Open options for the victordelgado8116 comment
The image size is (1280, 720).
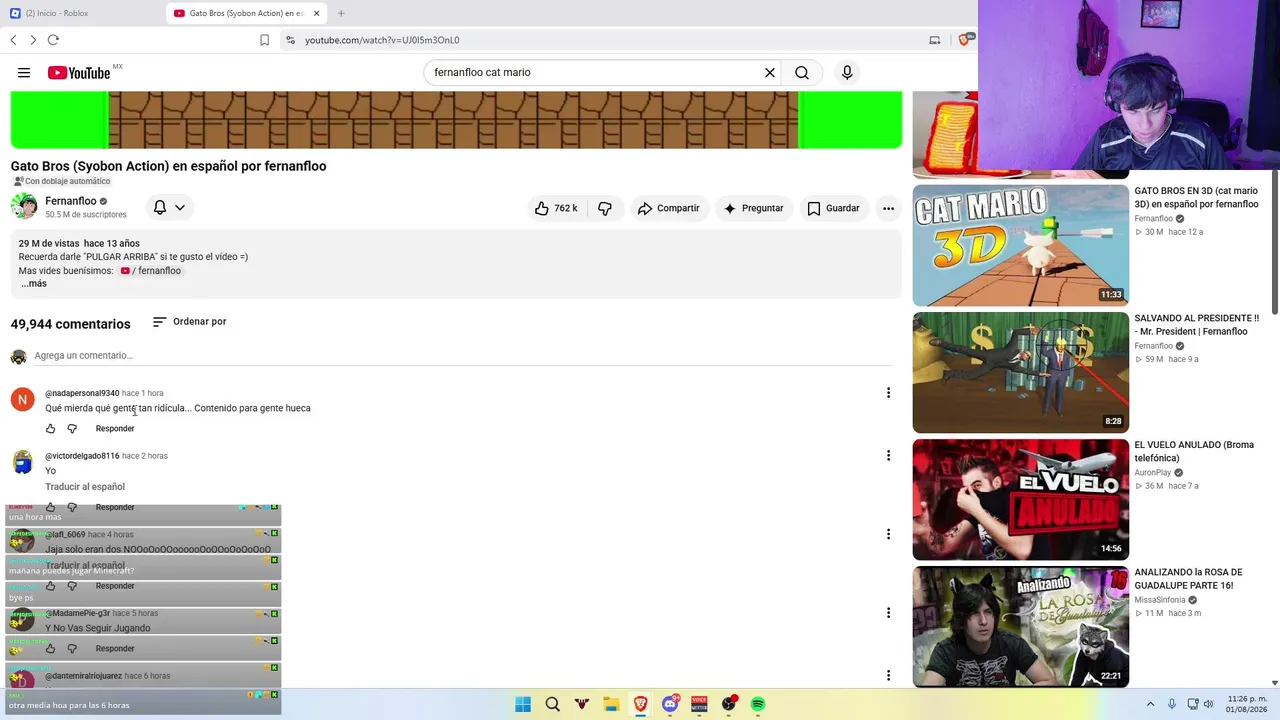click(x=888, y=456)
